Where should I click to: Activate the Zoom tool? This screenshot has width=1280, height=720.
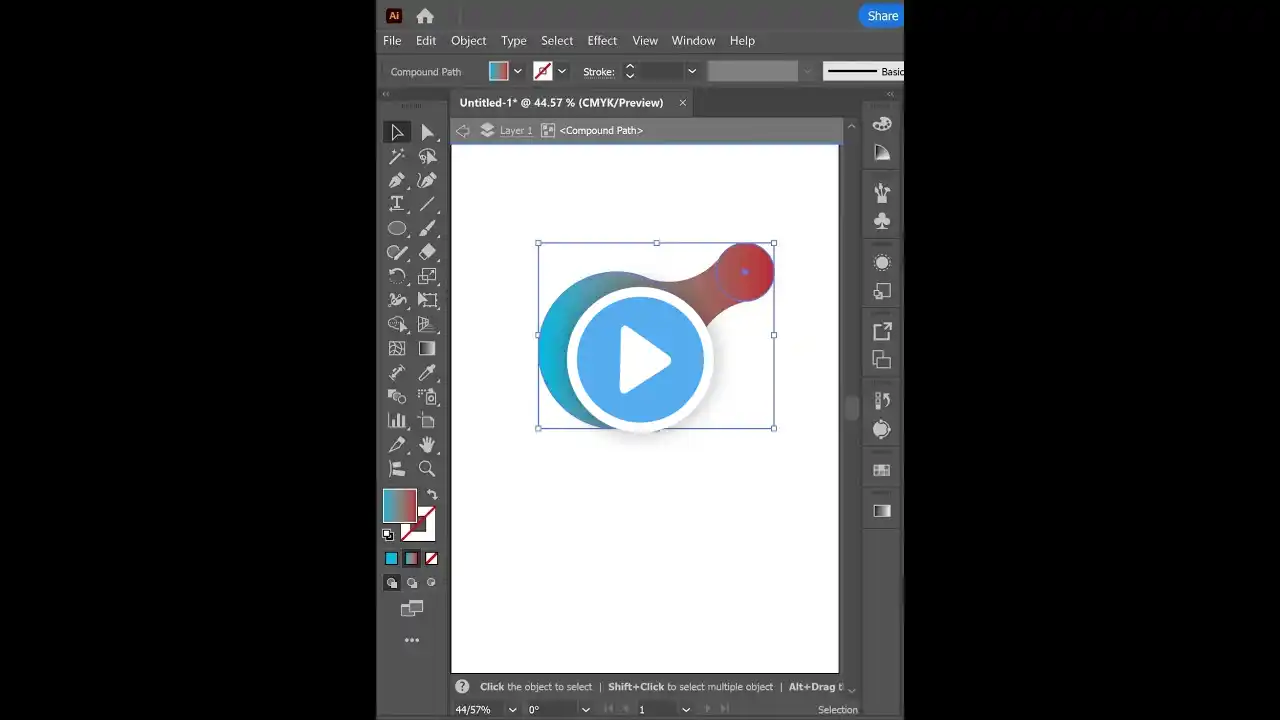pos(427,468)
